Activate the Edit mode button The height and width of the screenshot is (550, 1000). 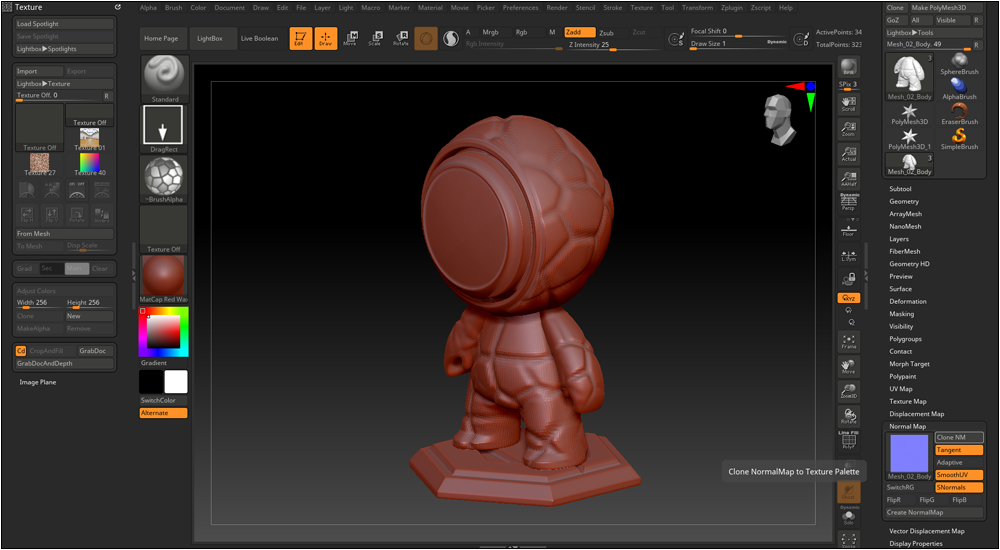300,39
